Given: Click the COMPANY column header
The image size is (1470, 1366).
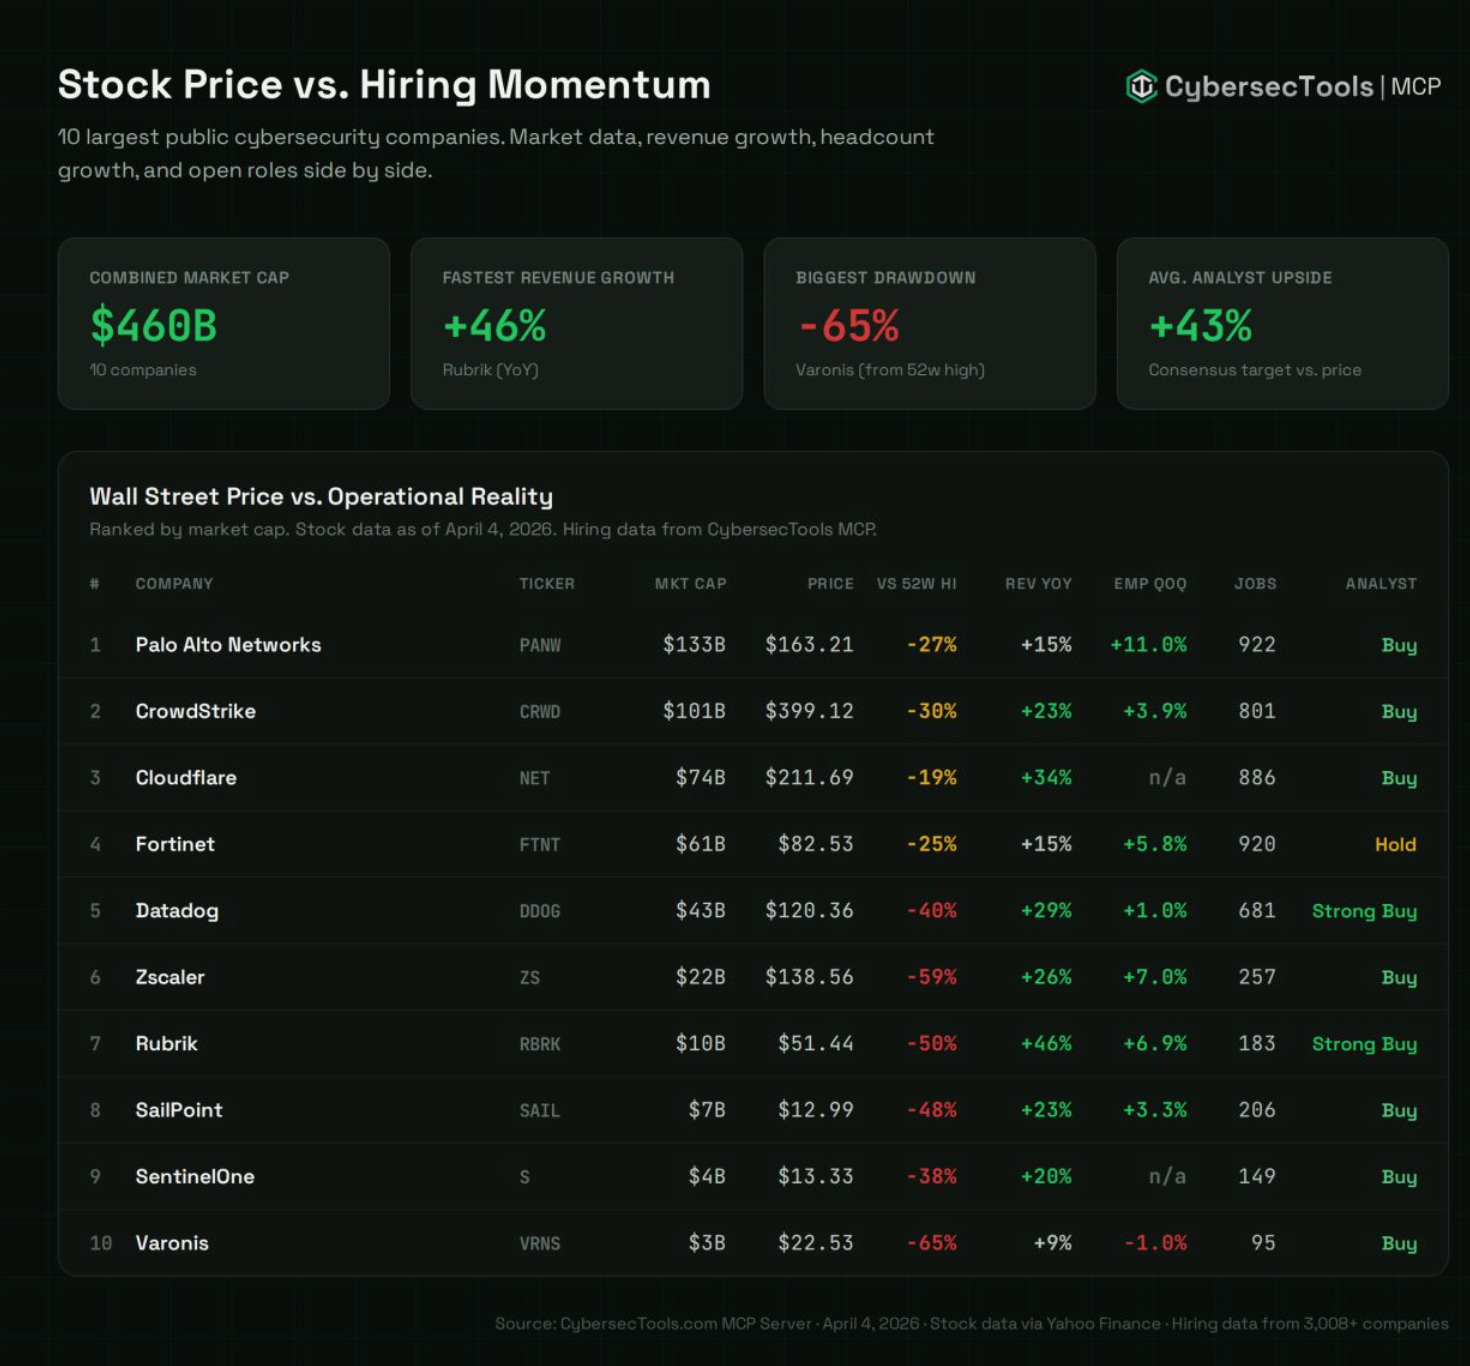Looking at the screenshot, I should [x=174, y=583].
